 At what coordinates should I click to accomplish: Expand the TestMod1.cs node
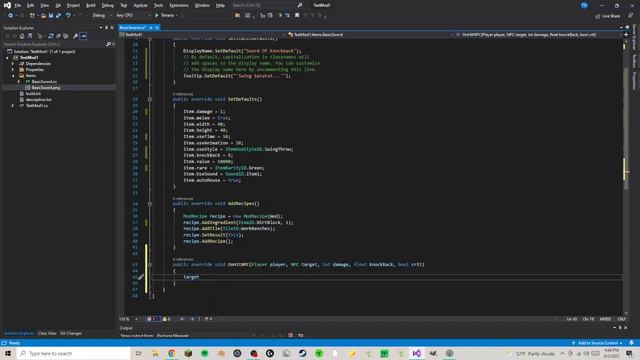tap(13, 106)
